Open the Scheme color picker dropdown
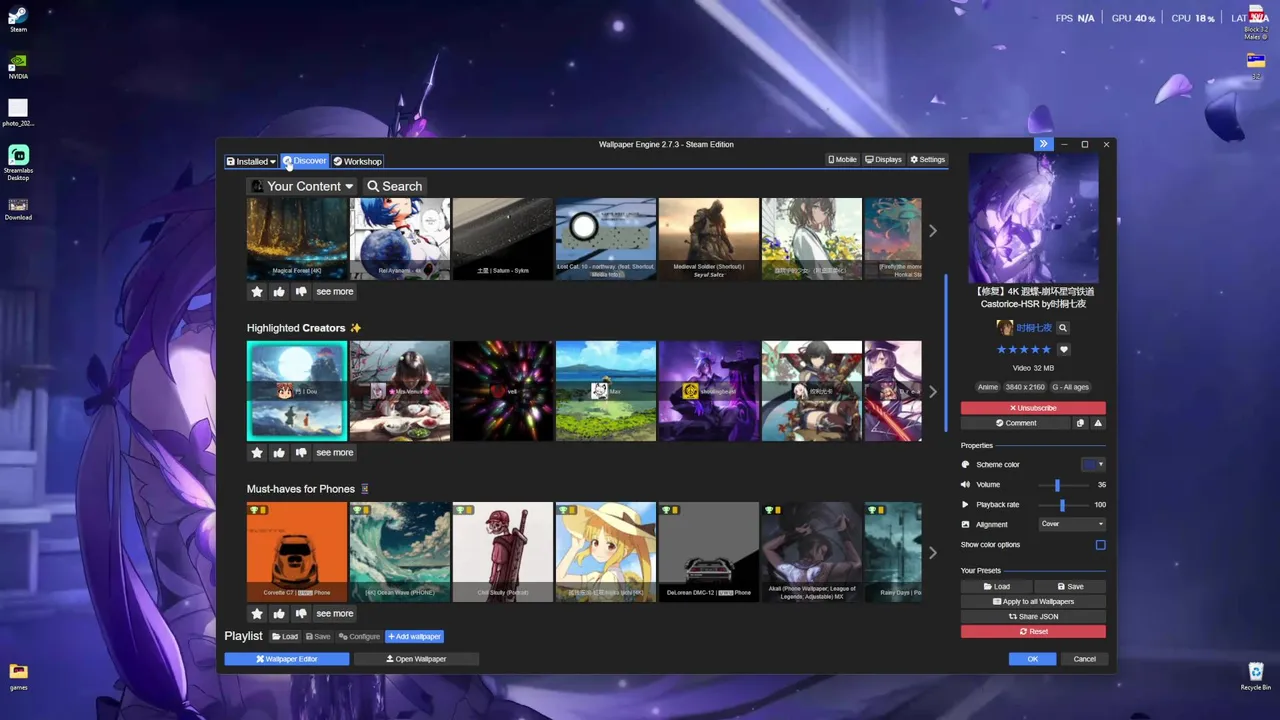The image size is (1280, 720). point(1093,464)
